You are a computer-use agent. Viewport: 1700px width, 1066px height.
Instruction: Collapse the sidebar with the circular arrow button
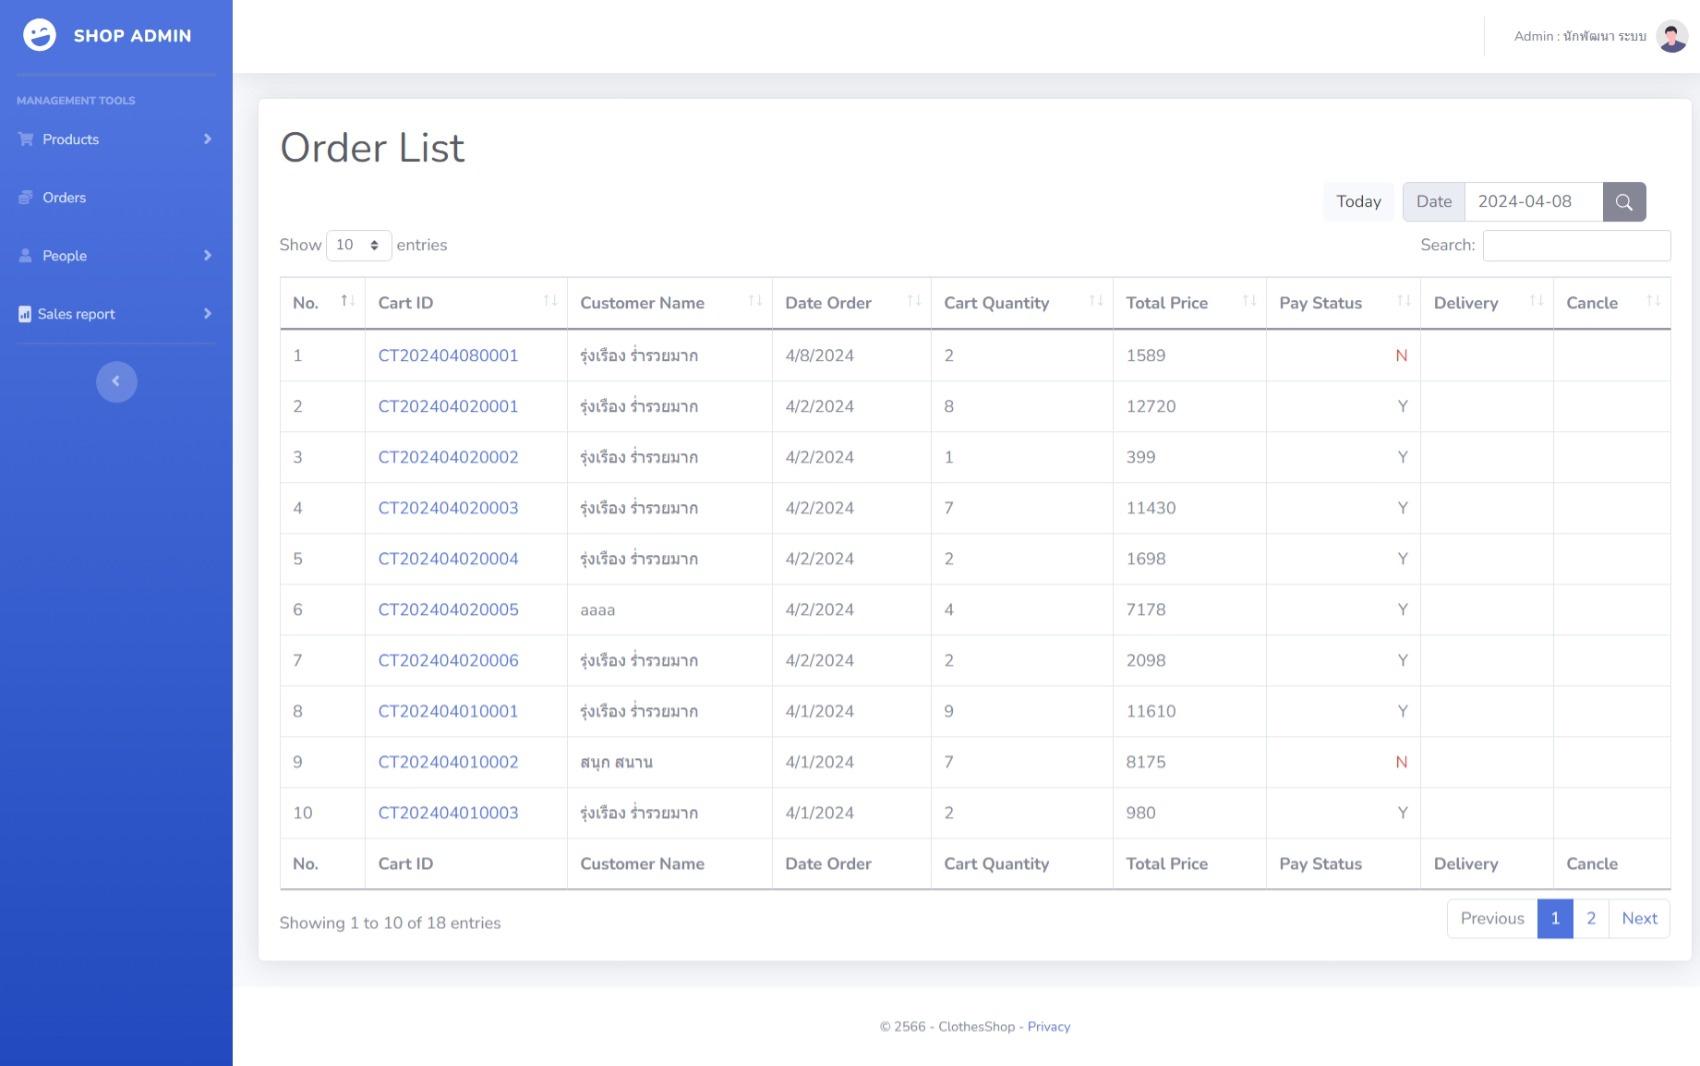click(116, 381)
